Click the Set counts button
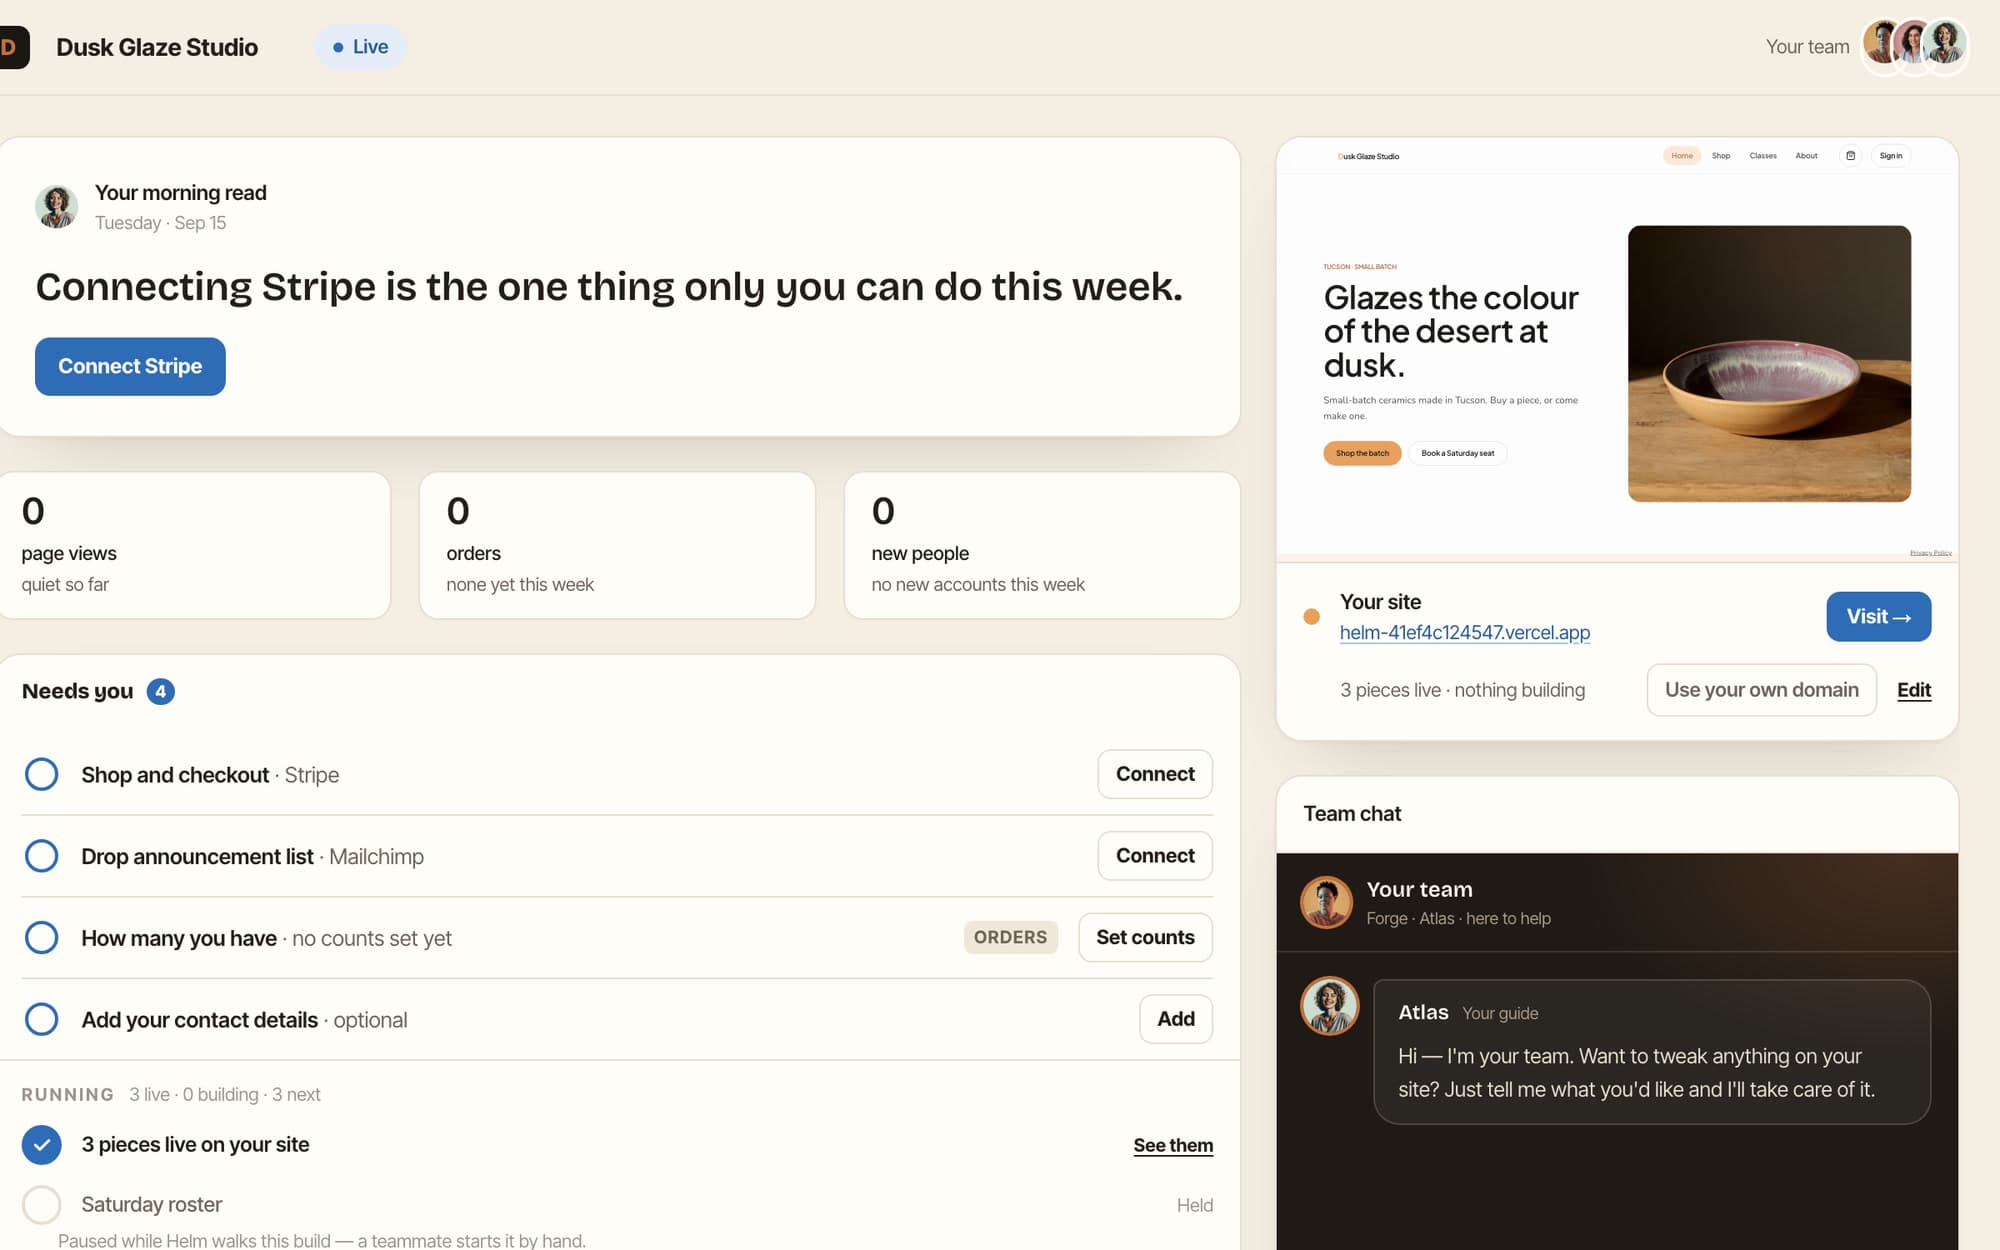The height and width of the screenshot is (1250, 2000). click(x=1145, y=937)
